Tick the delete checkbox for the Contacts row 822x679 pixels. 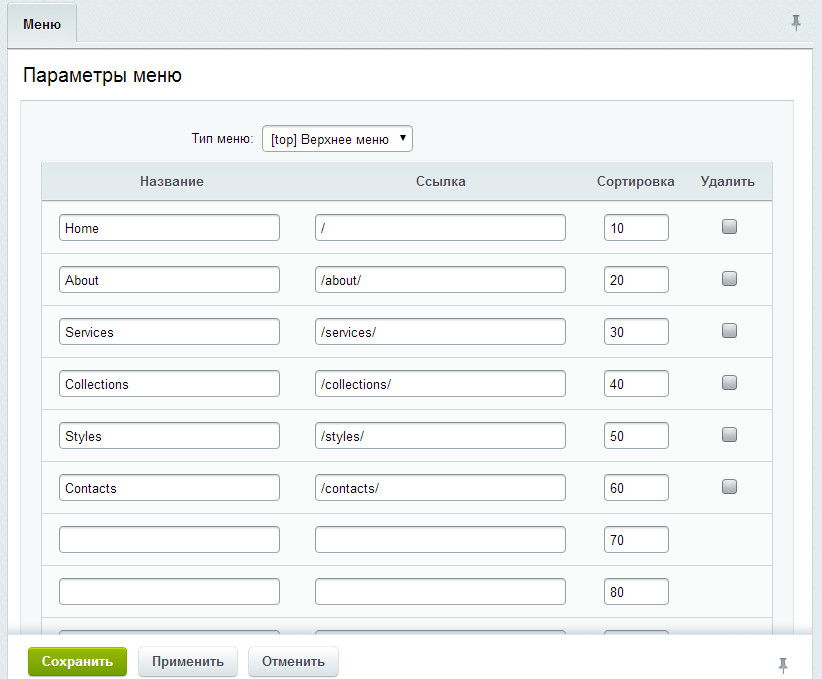[729, 486]
